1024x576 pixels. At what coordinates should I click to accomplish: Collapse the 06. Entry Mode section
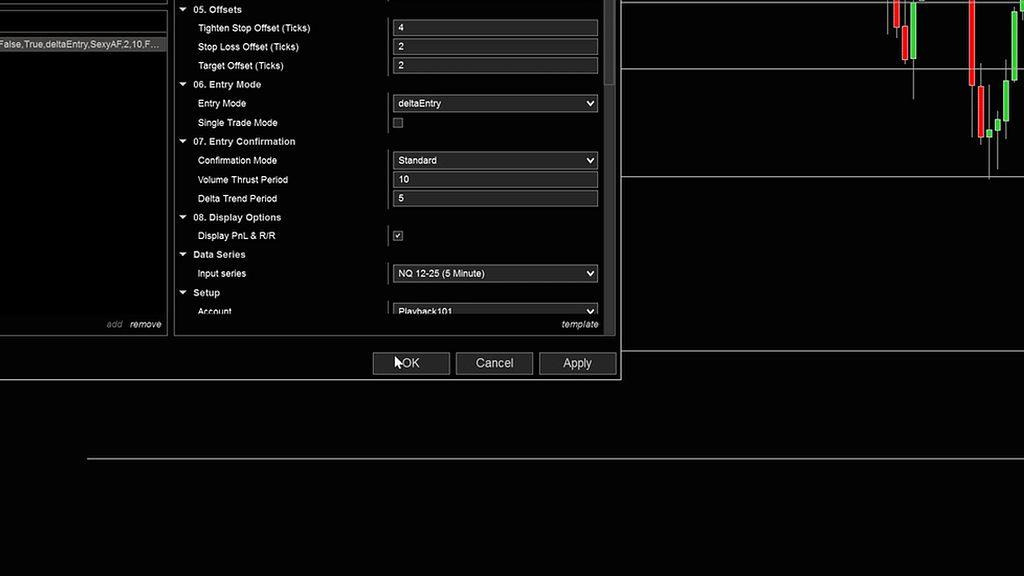pyautogui.click(x=183, y=85)
